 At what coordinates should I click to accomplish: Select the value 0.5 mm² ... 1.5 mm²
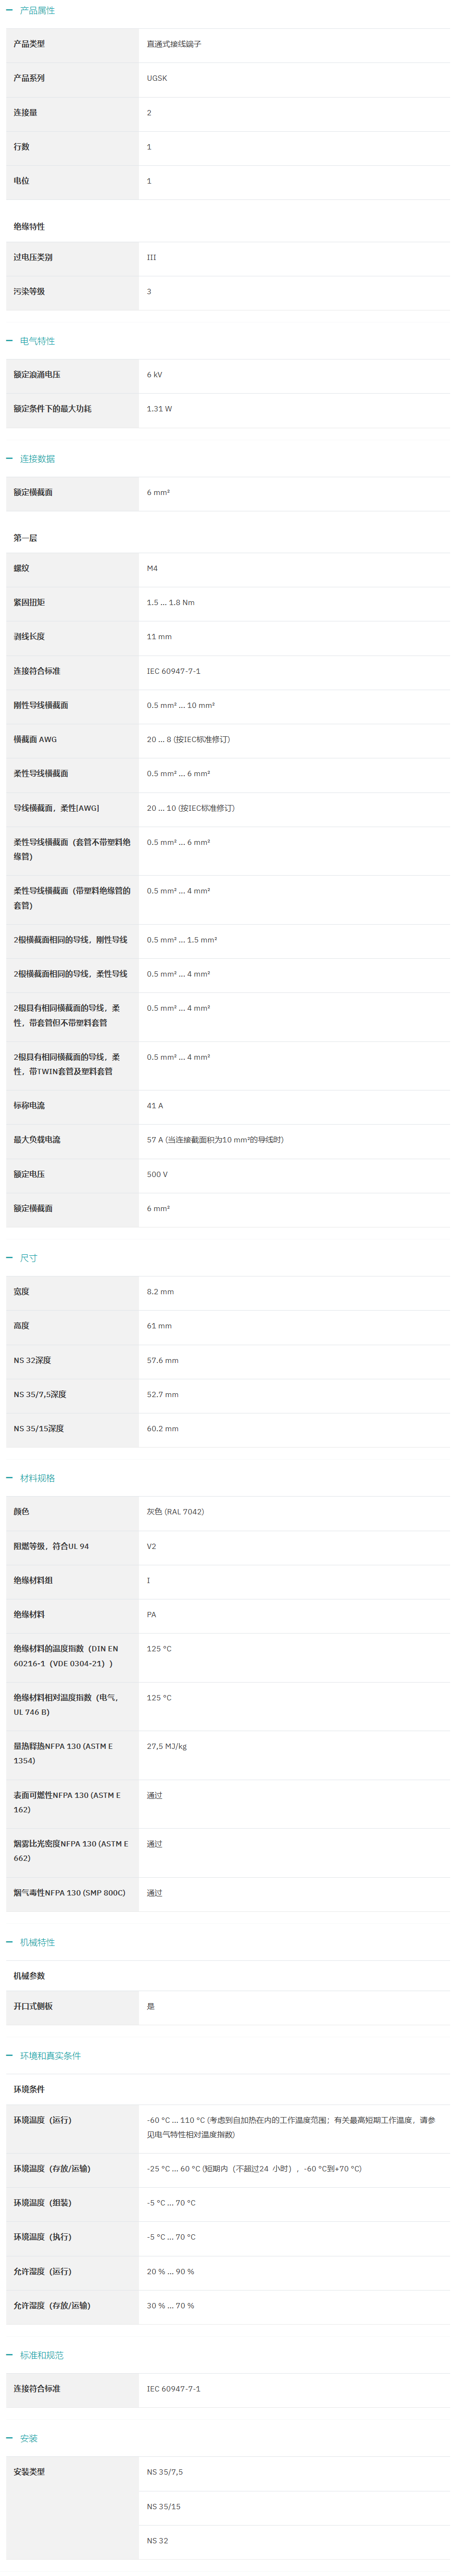tap(182, 939)
